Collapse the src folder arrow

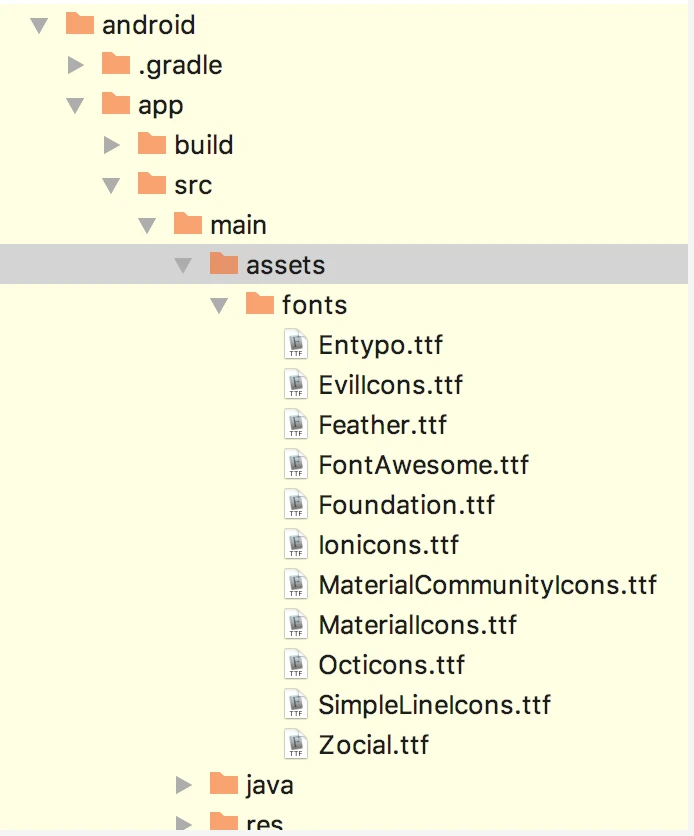tap(111, 185)
